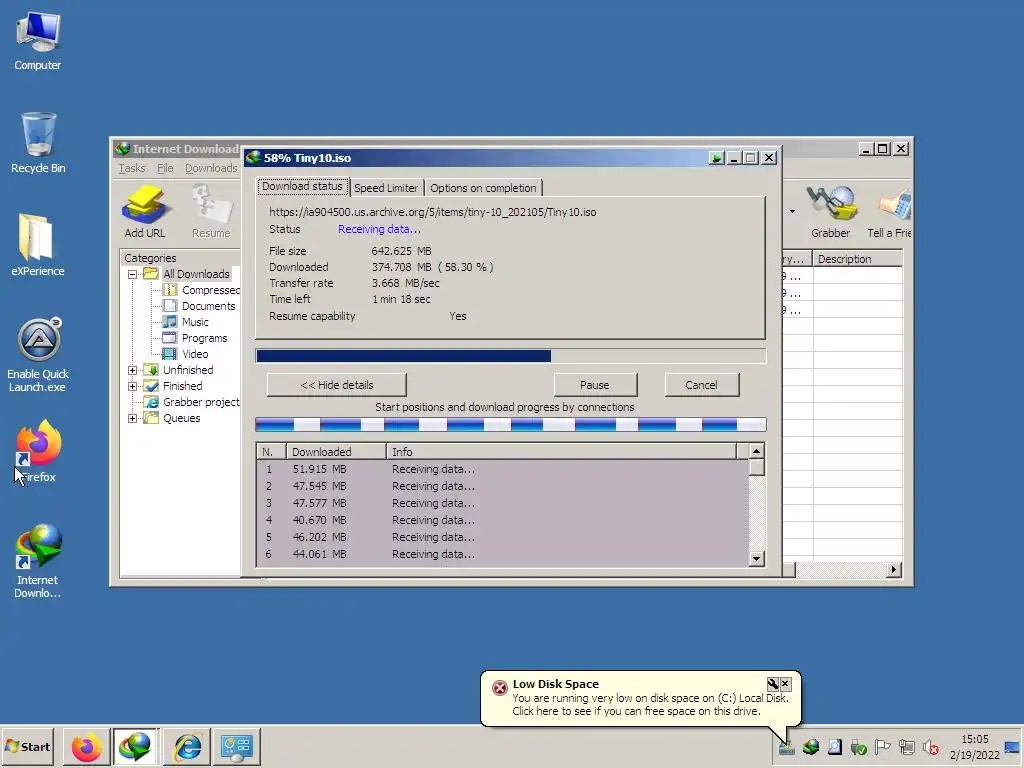Image resolution: width=1024 pixels, height=768 pixels.
Task: Select Enable Quick Launch.exe desktop icon
Action: coord(38,355)
